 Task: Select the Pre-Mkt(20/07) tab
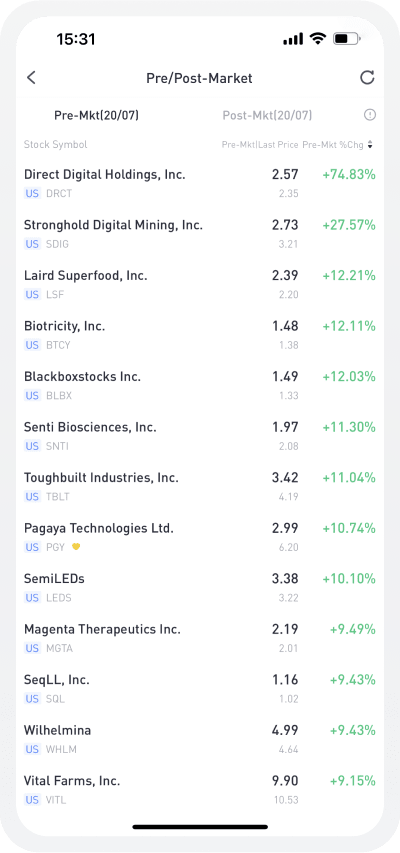tap(96, 115)
